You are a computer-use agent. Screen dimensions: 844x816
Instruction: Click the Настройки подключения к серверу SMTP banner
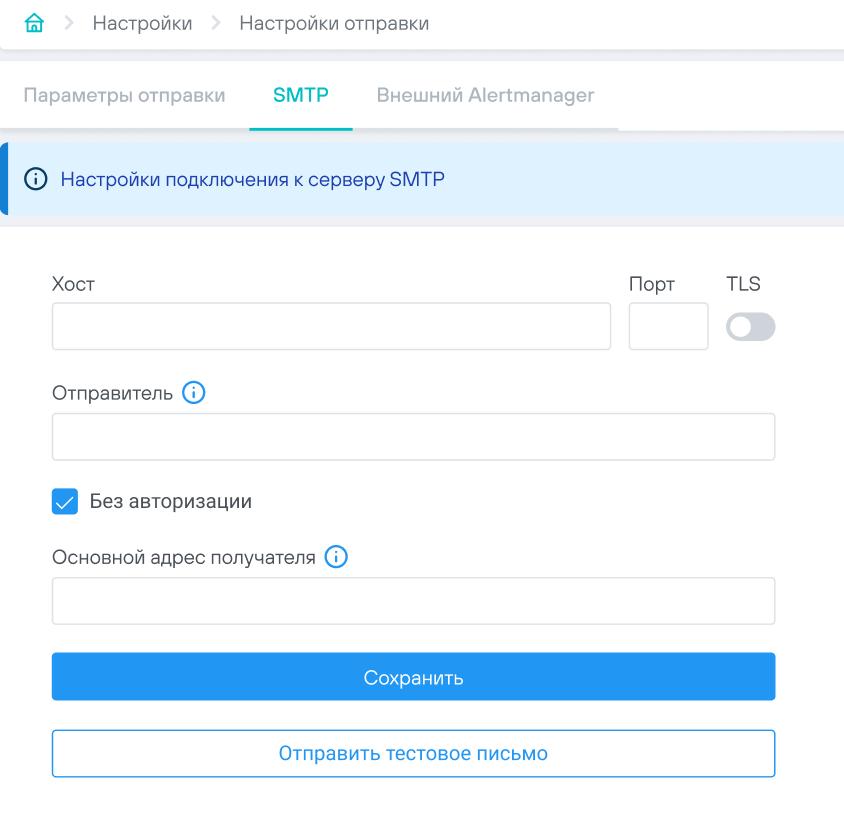pos(252,180)
